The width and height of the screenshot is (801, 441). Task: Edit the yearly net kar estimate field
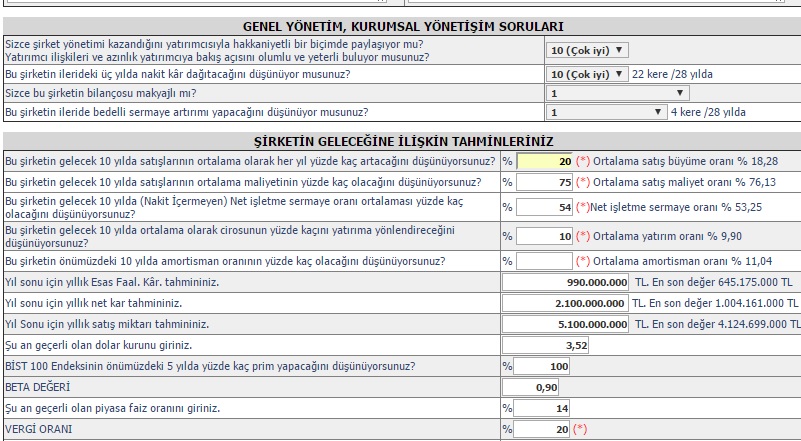tap(566, 303)
